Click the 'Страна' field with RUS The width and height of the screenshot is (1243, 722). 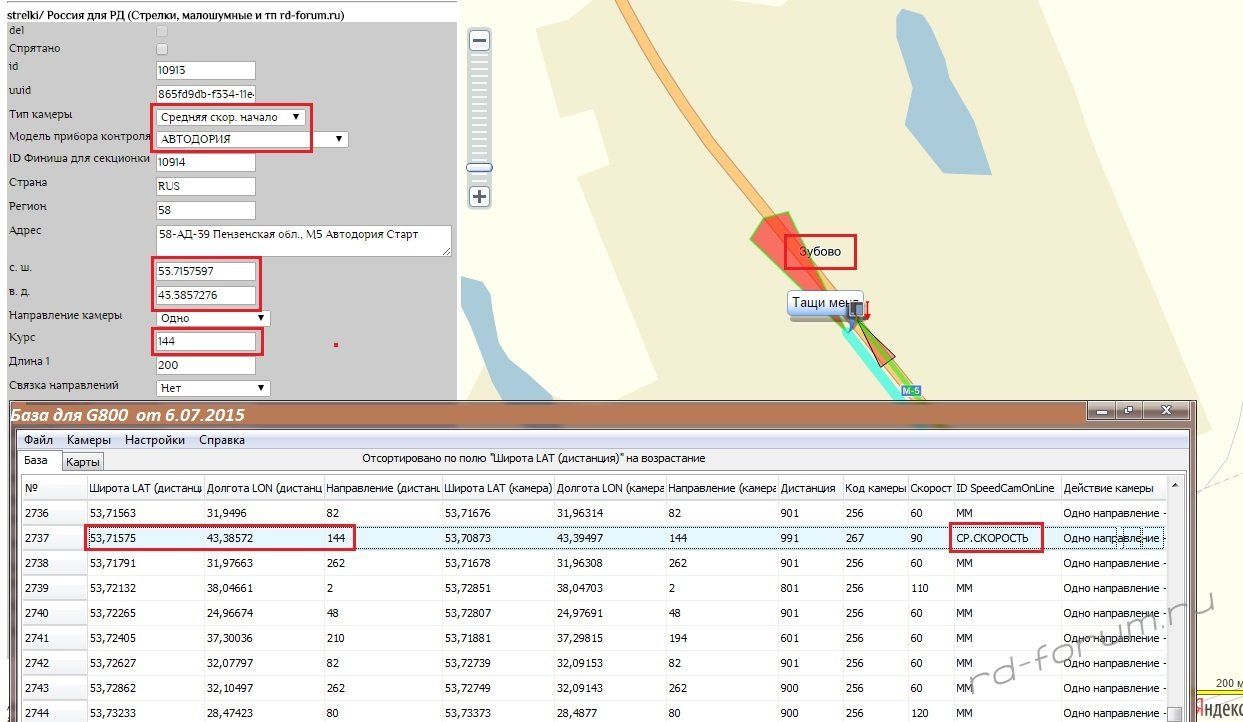click(206, 186)
